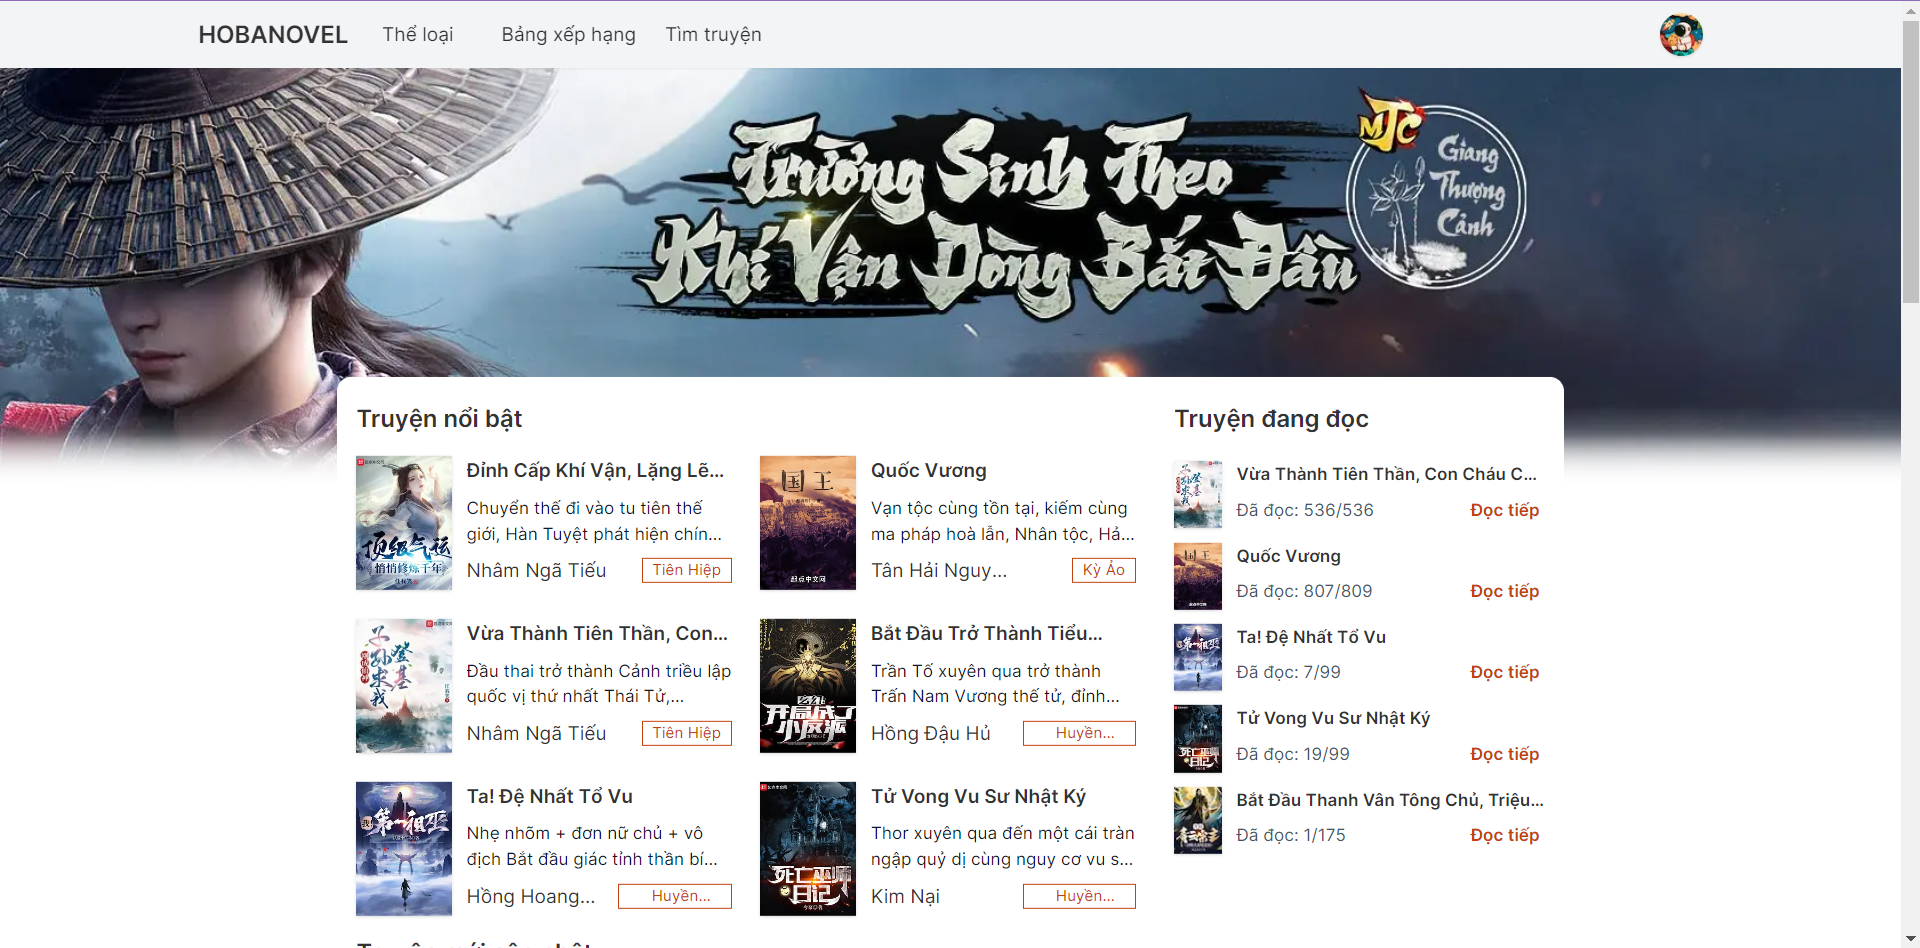Continue reading Ta! Đệ Nhất Tổ Vu

tap(1504, 672)
